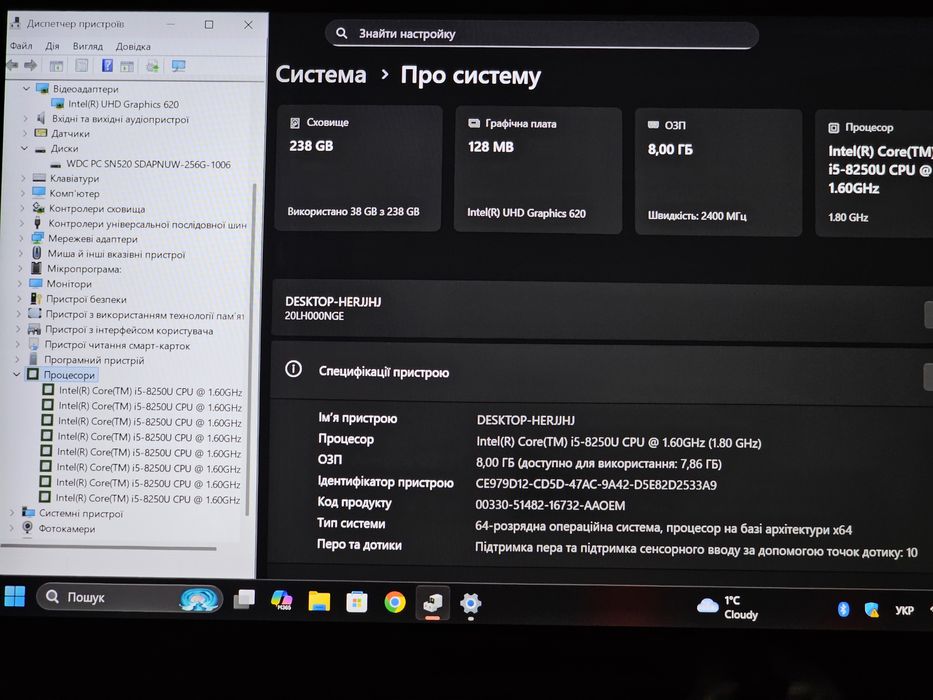Open Microsoft Store from the taskbar
933x700 pixels.
tap(357, 602)
